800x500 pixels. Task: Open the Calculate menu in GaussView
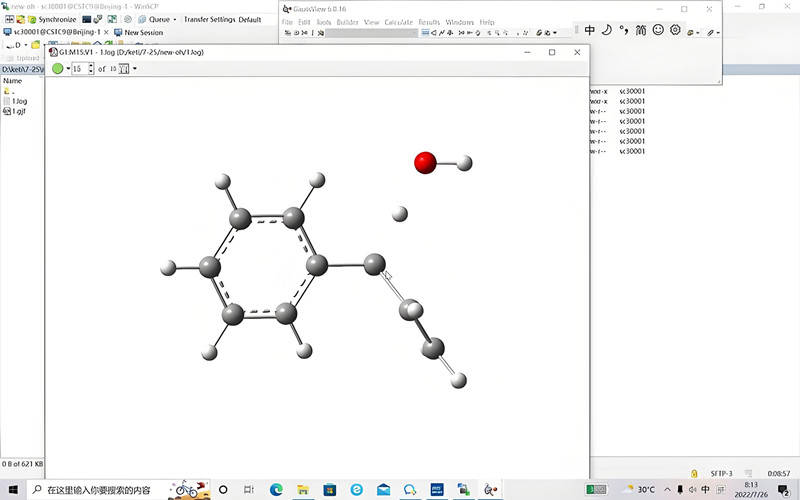(x=397, y=22)
